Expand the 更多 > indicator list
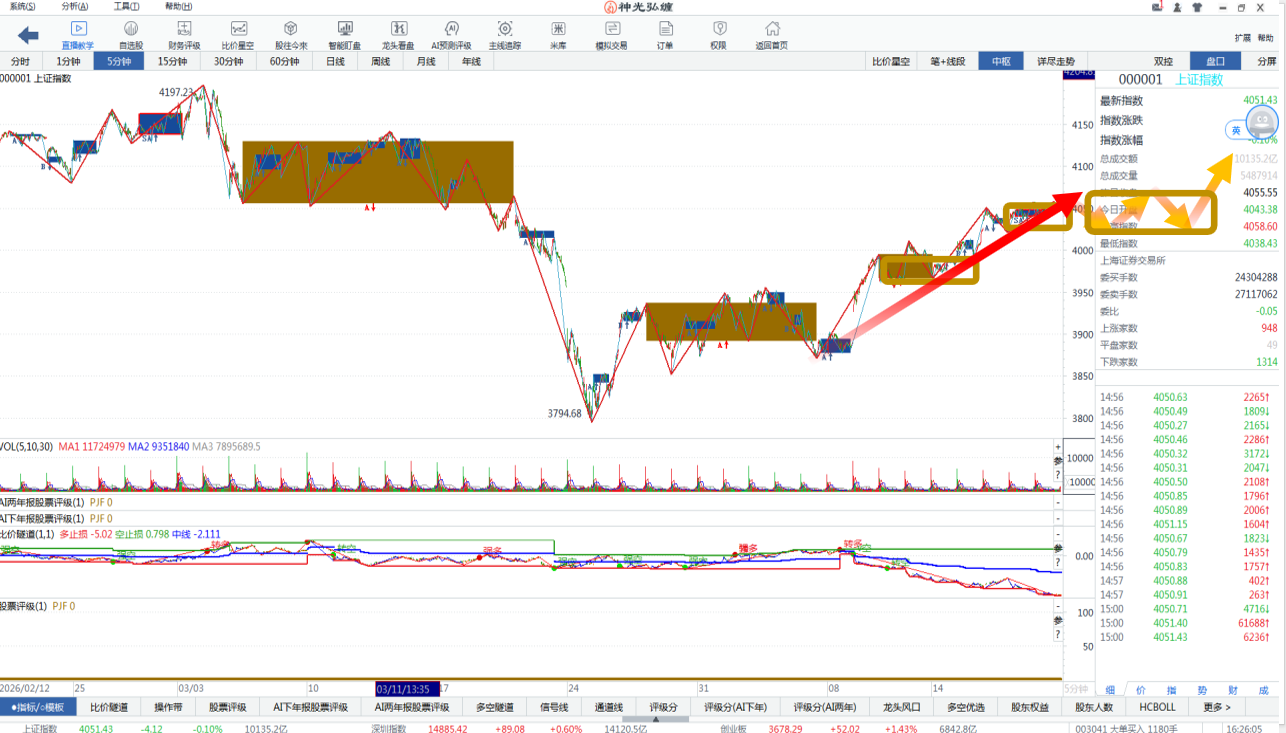This screenshot has height=733, width=1286. pyautogui.click(x=1216, y=707)
